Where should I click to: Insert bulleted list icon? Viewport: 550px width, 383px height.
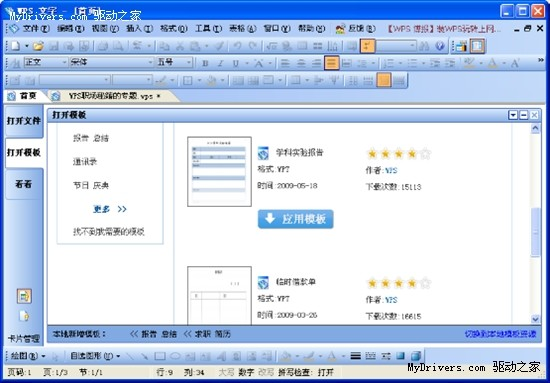[x=411, y=63]
